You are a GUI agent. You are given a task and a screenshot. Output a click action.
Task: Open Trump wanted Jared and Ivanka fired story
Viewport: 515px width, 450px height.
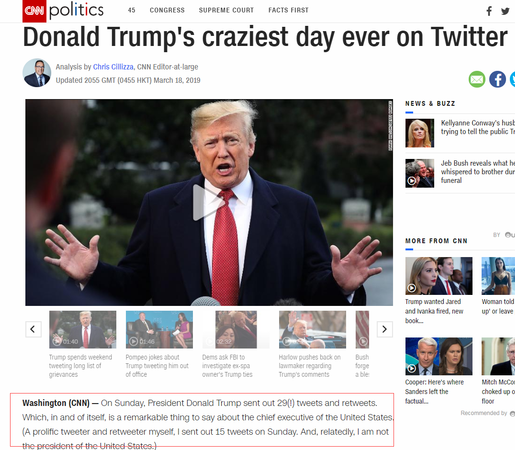[x=434, y=311]
